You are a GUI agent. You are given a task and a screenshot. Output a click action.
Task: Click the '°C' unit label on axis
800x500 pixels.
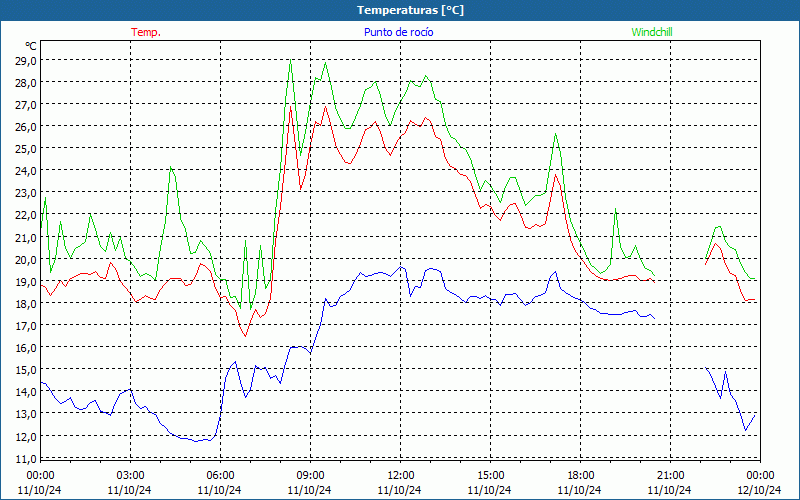click(x=31, y=46)
